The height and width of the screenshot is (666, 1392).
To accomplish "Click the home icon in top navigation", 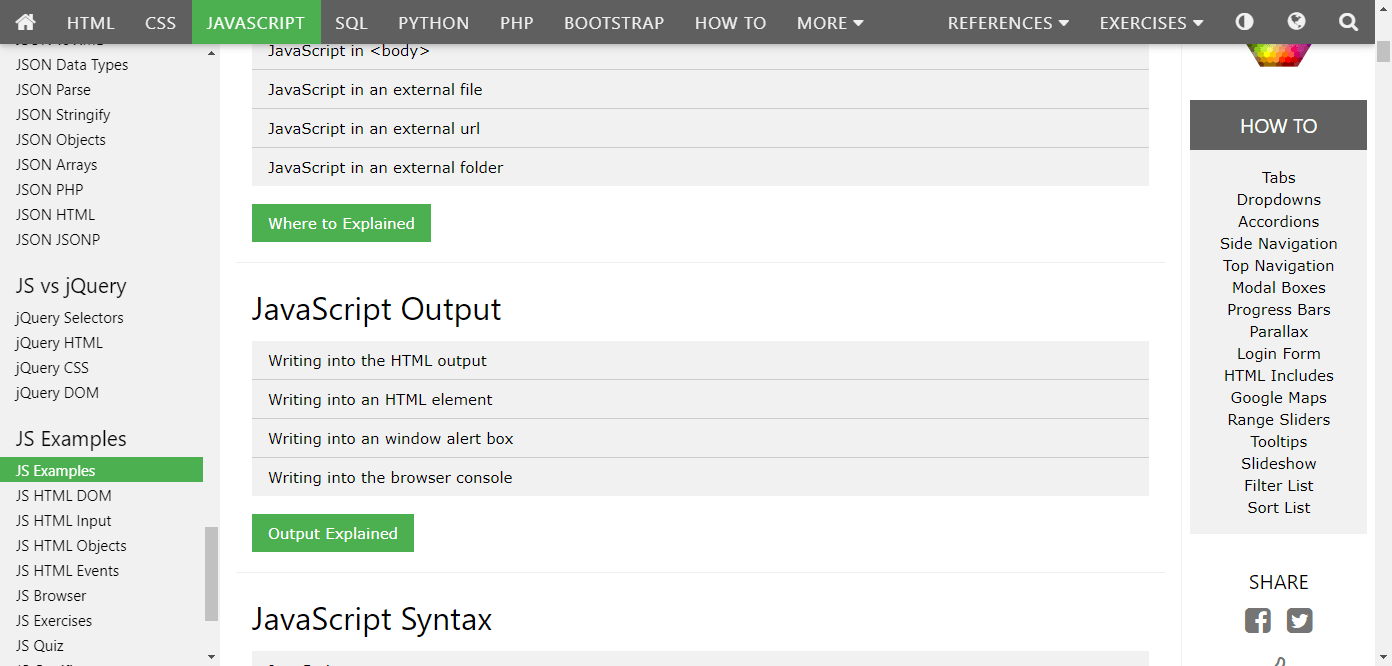I will click(x=26, y=22).
